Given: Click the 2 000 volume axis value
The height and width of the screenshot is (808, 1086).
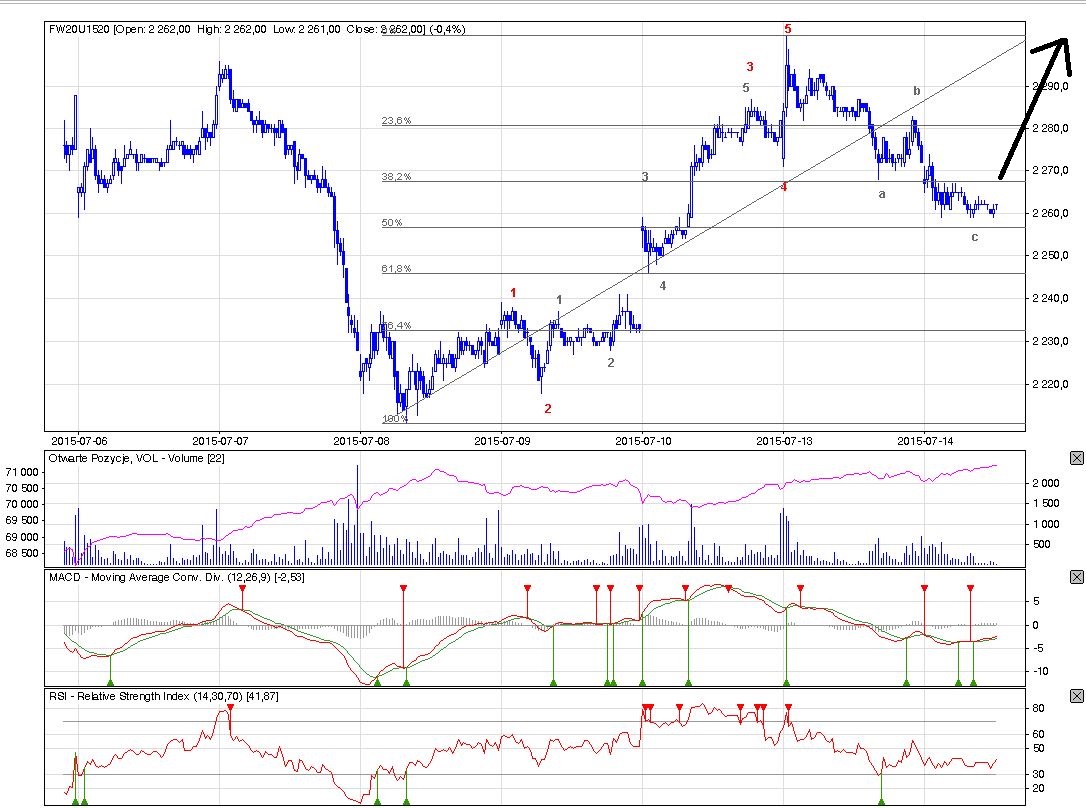Looking at the screenshot, I should pos(1046,483).
